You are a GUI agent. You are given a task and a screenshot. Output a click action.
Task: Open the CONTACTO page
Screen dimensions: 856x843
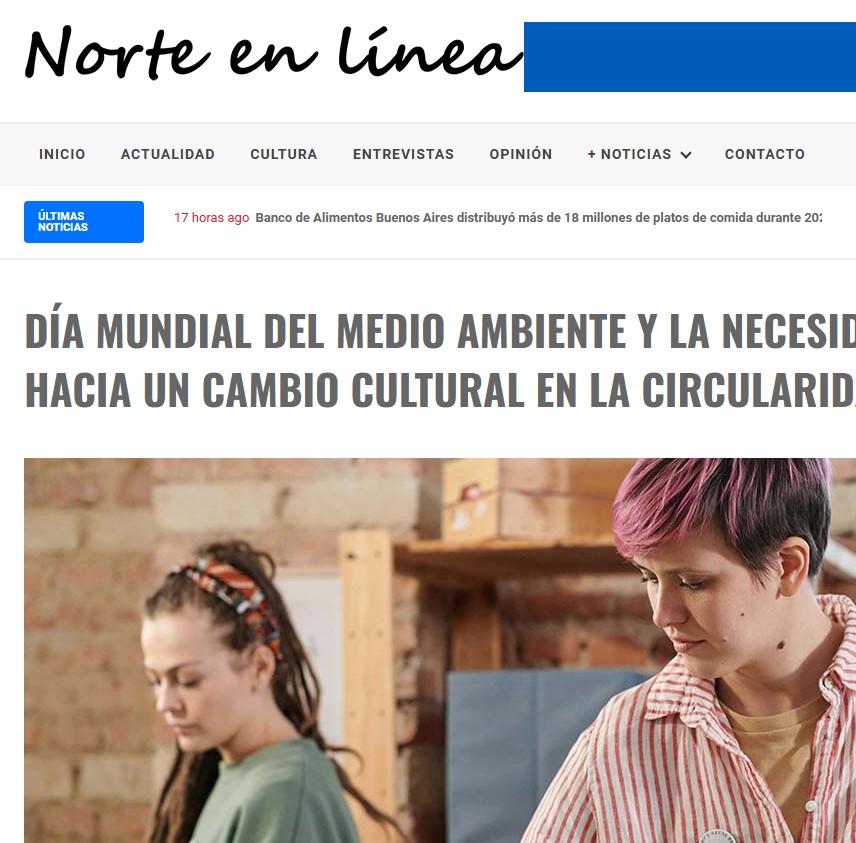coord(765,154)
